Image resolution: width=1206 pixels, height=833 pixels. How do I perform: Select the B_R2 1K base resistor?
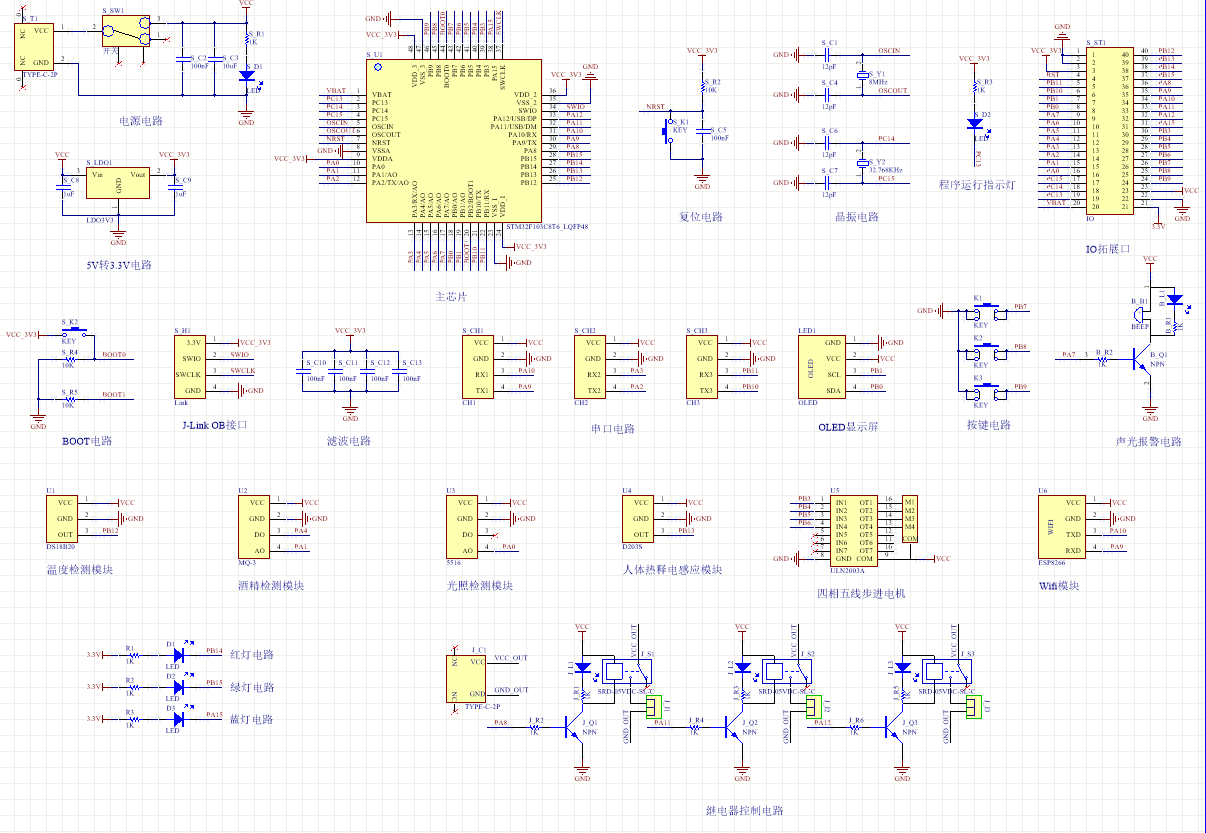tap(1103, 357)
